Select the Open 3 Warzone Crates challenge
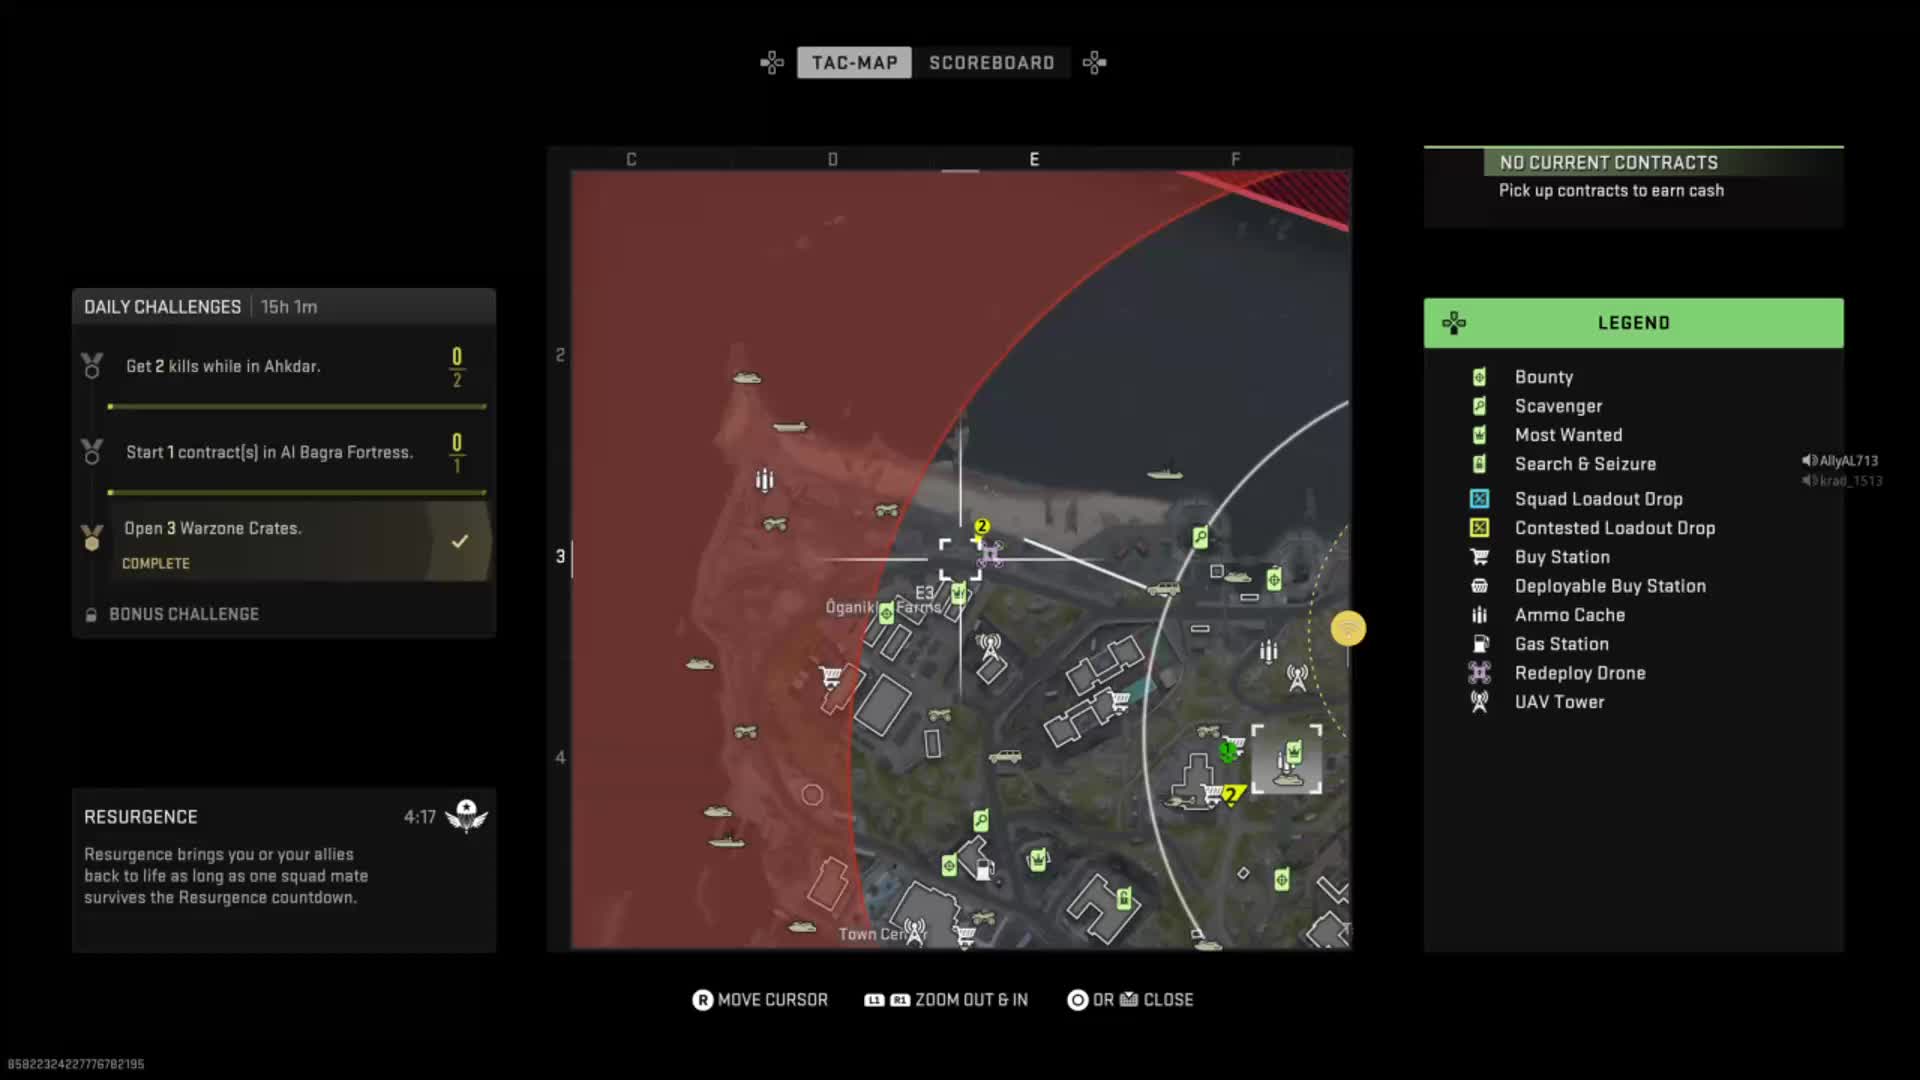1920x1080 pixels. click(x=284, y=541)
